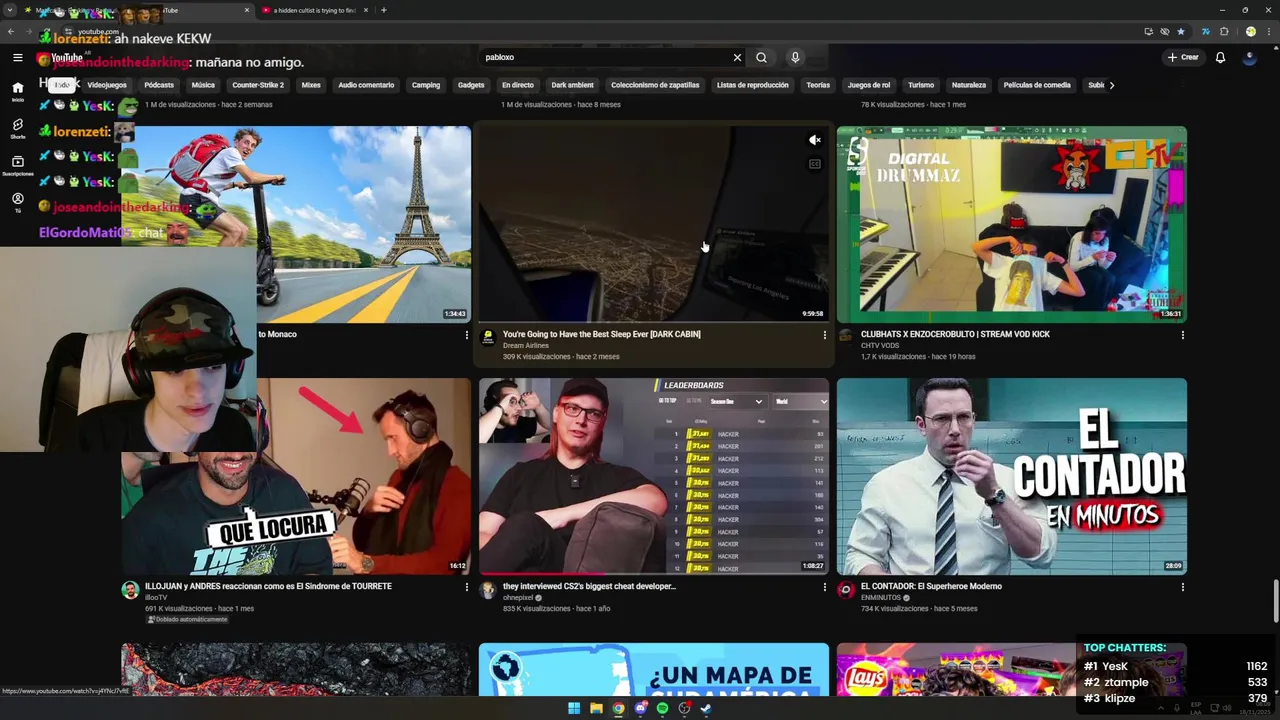Open options menu for CLUBHATS video
Screen dimensions: 1280x720
pyautogui.click(x=1183, y=335)
